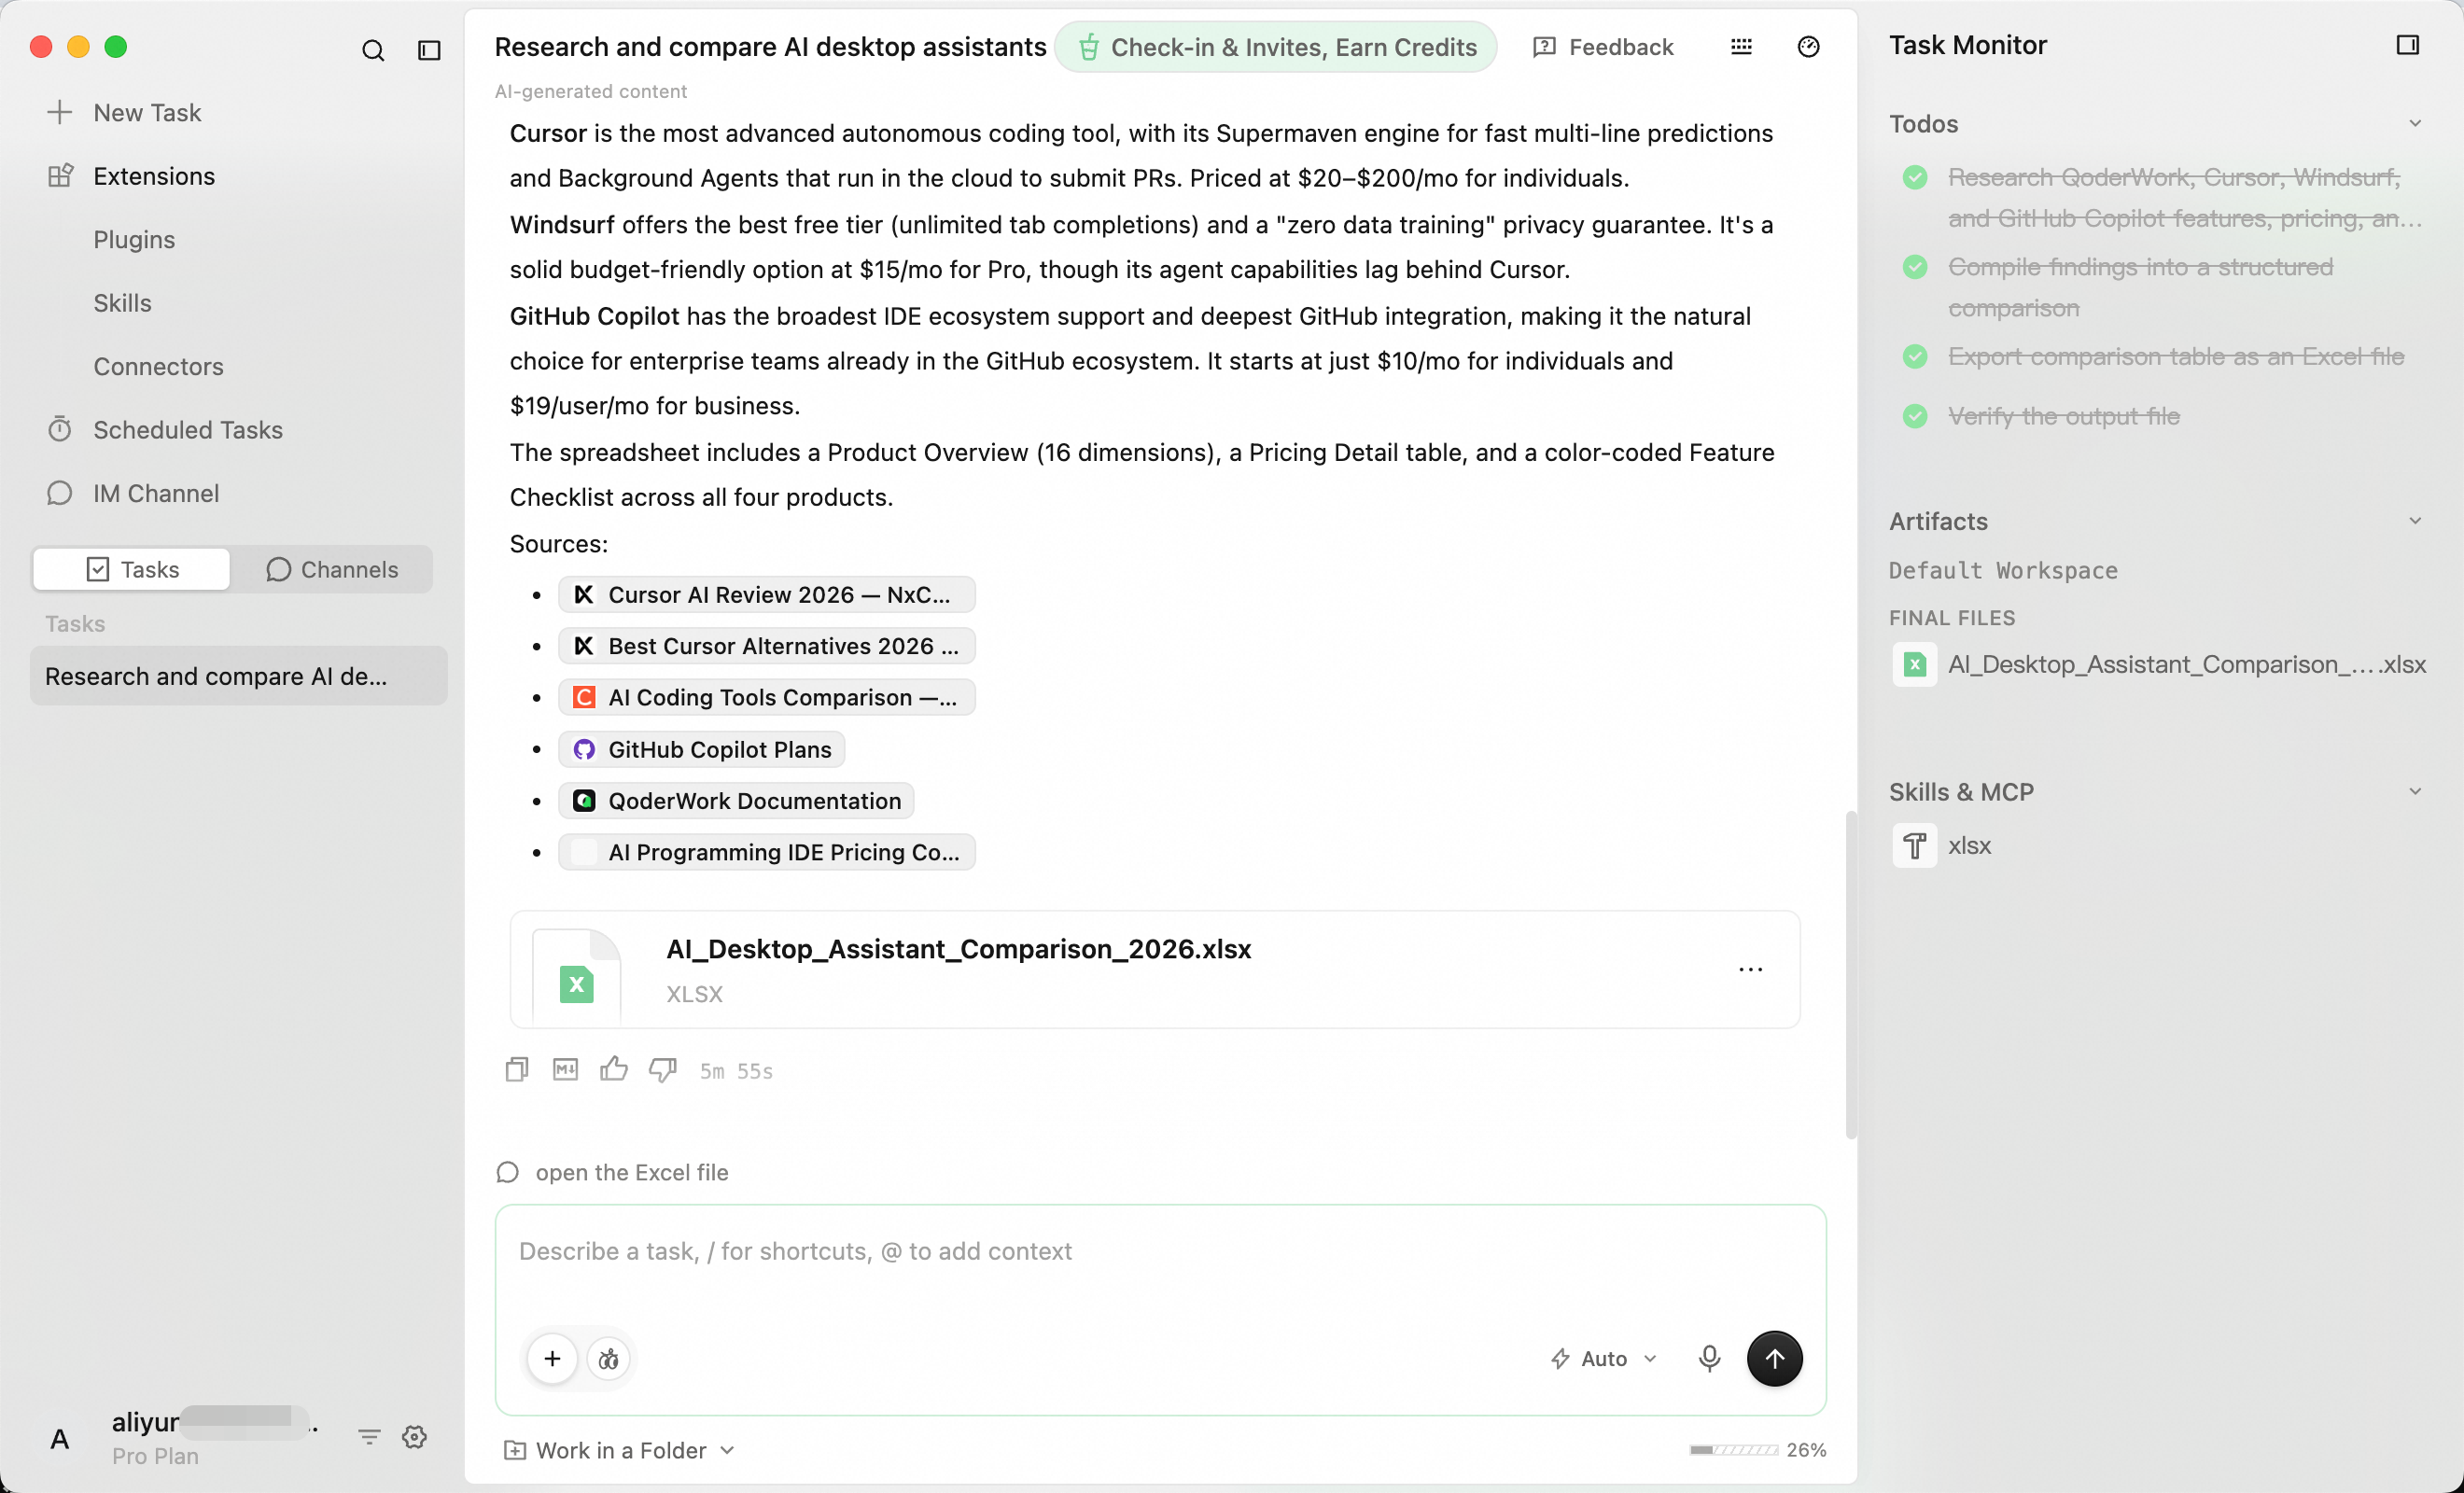Copy the response with copy icon
2464x1493 pixels.
[x=517, y=1069]
